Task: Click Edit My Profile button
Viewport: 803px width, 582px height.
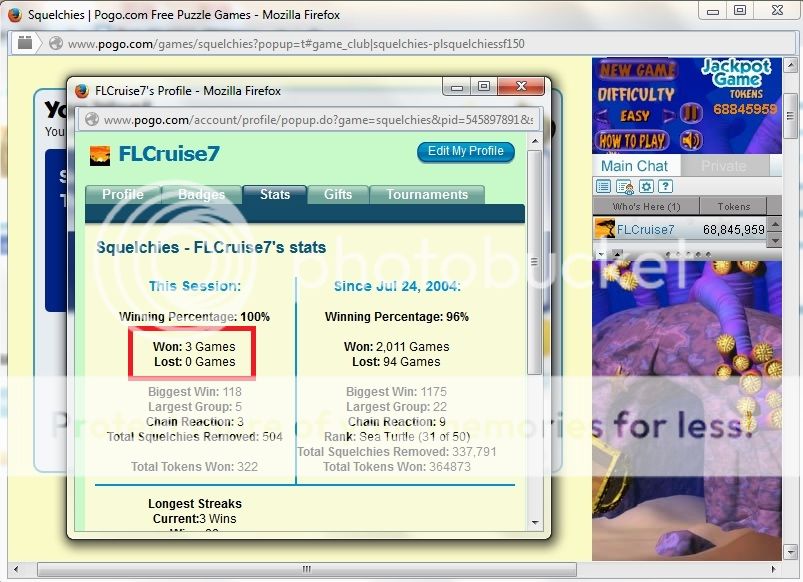Action: tap(466, 152)
